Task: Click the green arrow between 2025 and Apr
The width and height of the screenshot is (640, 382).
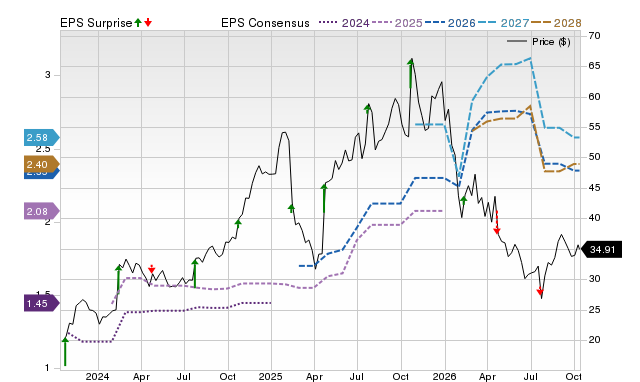Action: tap(291, 209)
